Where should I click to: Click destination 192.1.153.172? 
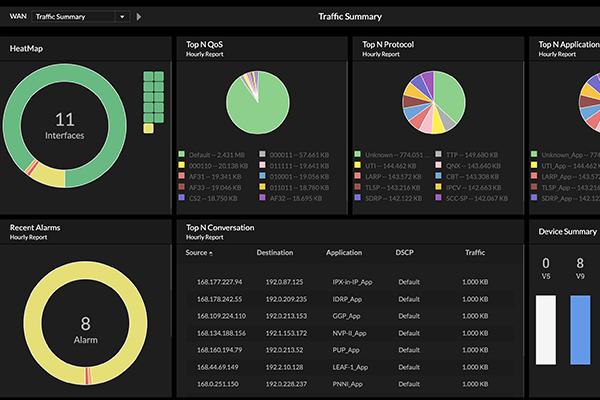pos(286,333)
